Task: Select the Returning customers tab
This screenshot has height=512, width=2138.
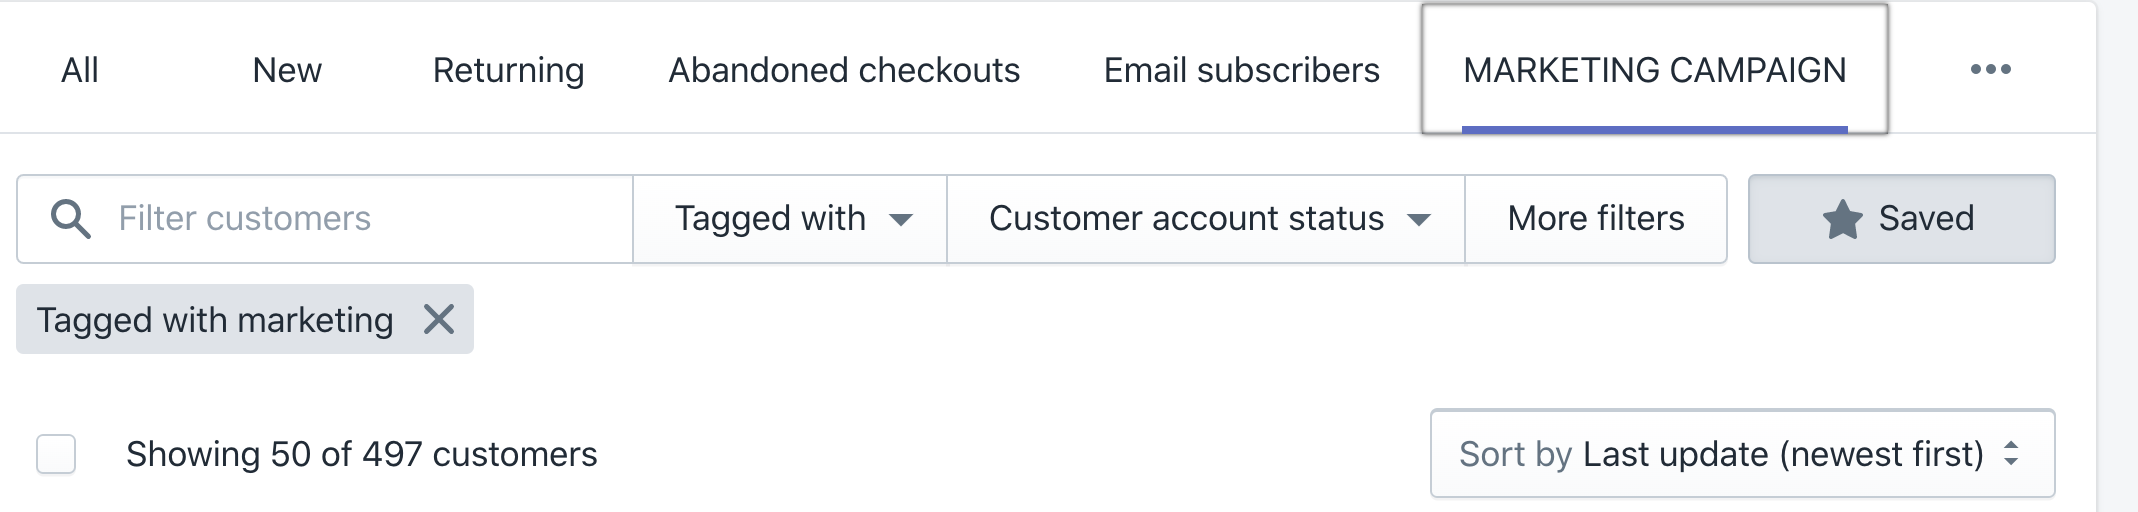Action: [508, 70]
